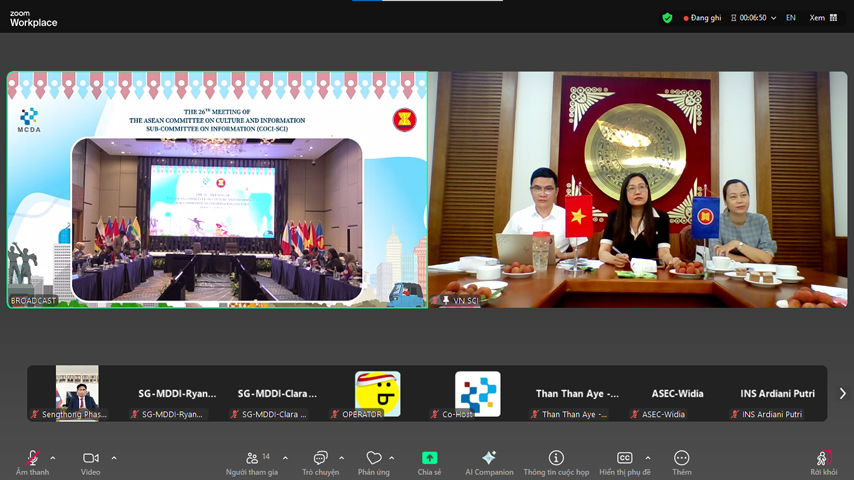
Task: Select SG-MDDI-Ryan participant tile
Action: click(177, 393)
